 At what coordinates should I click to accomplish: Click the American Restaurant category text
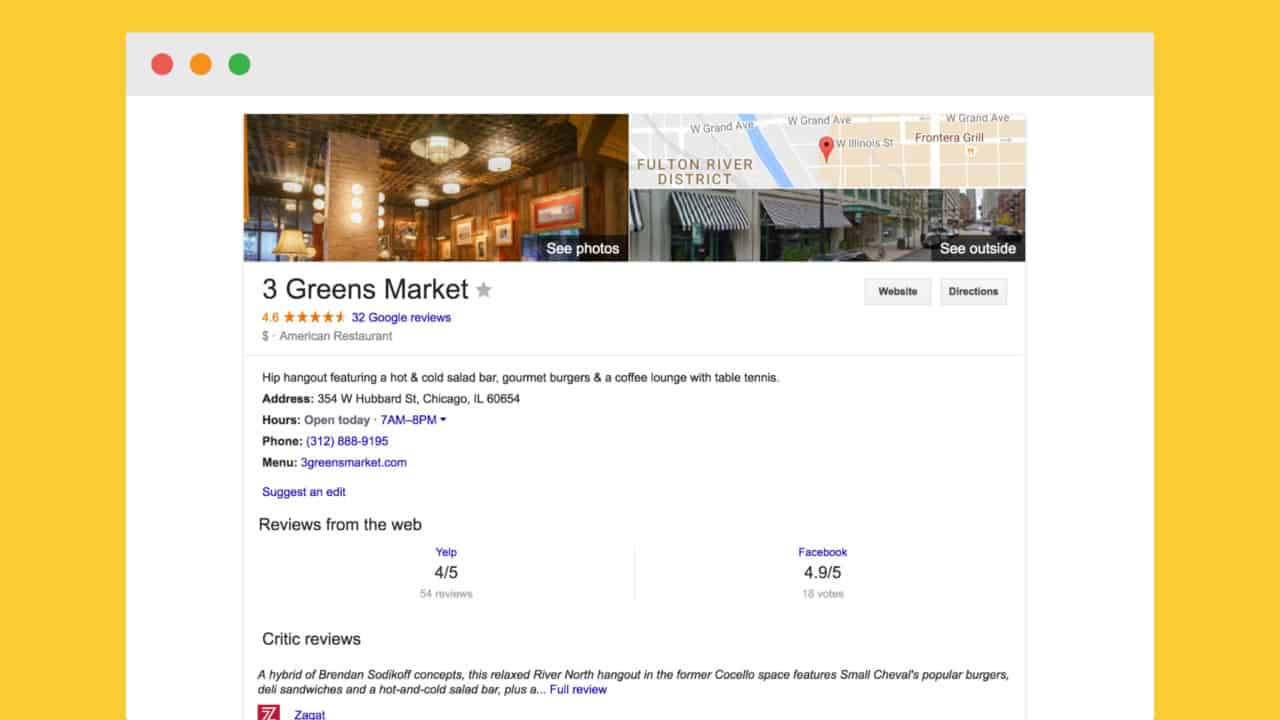(x=336, y=336)
